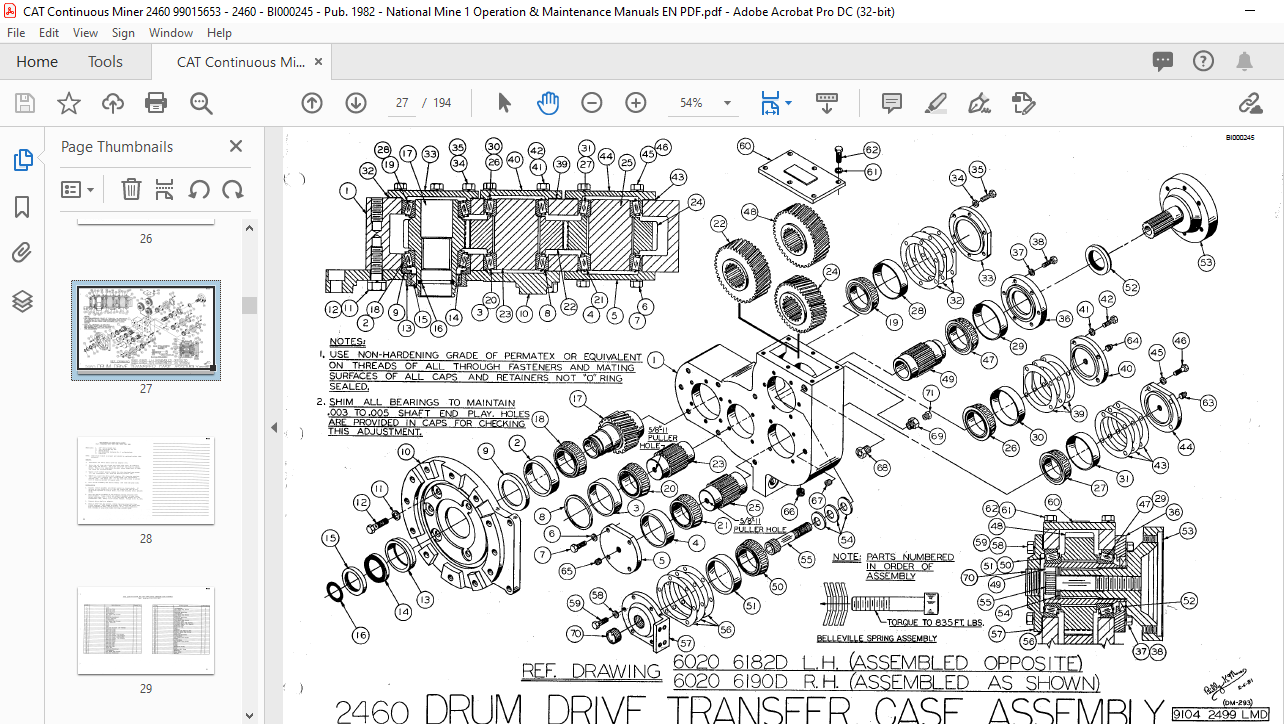
Task: Open the View menu
Action: pos(85,33)
